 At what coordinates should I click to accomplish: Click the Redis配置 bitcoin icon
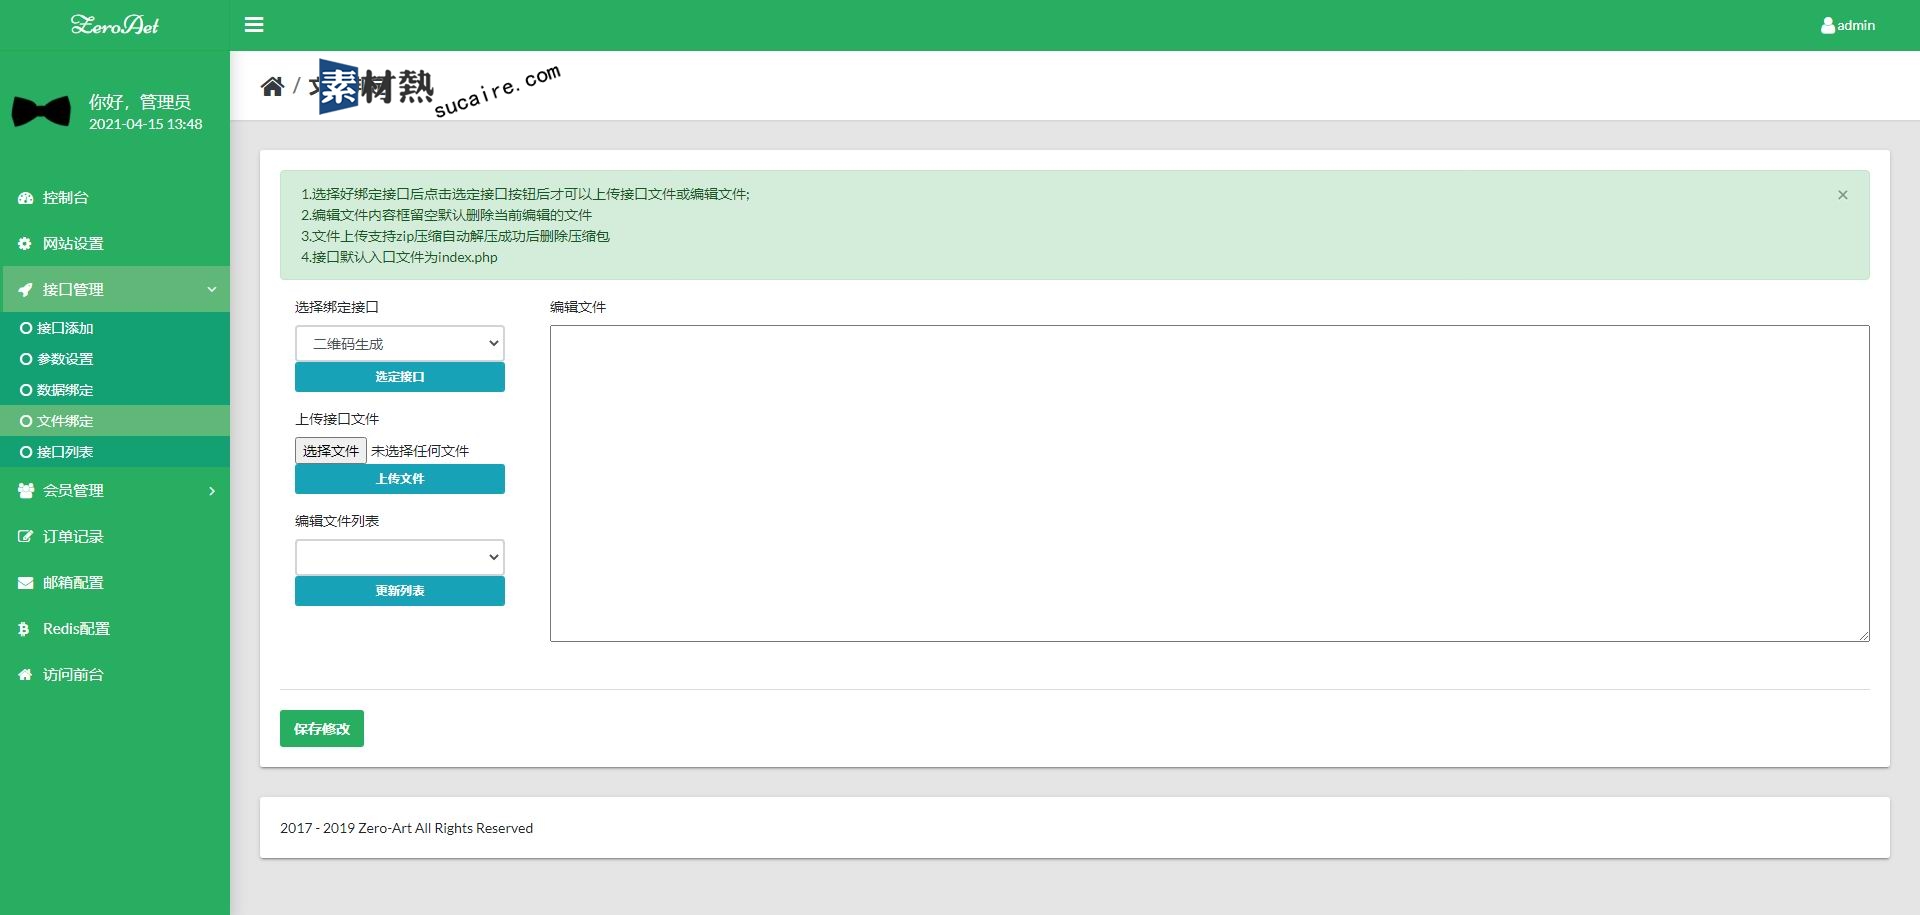(x=24, y=629)
